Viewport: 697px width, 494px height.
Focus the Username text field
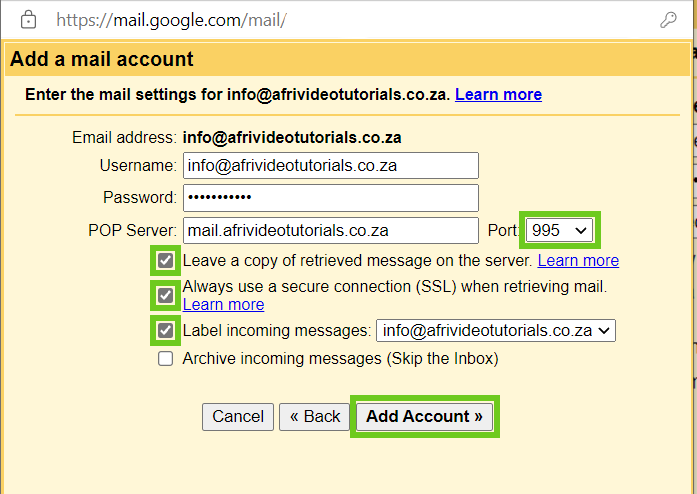[331, 165]
